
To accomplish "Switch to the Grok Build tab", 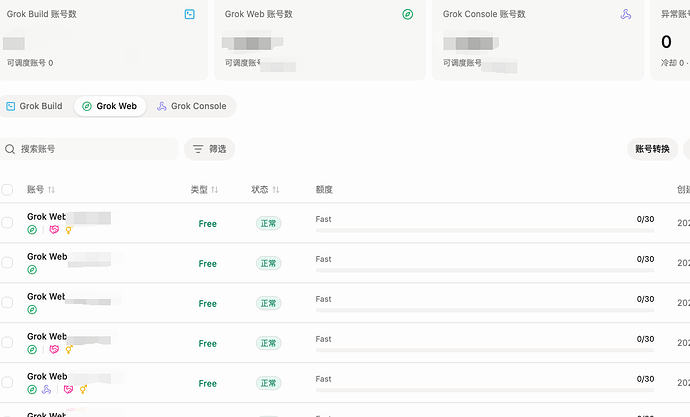I will pos(34,106).
